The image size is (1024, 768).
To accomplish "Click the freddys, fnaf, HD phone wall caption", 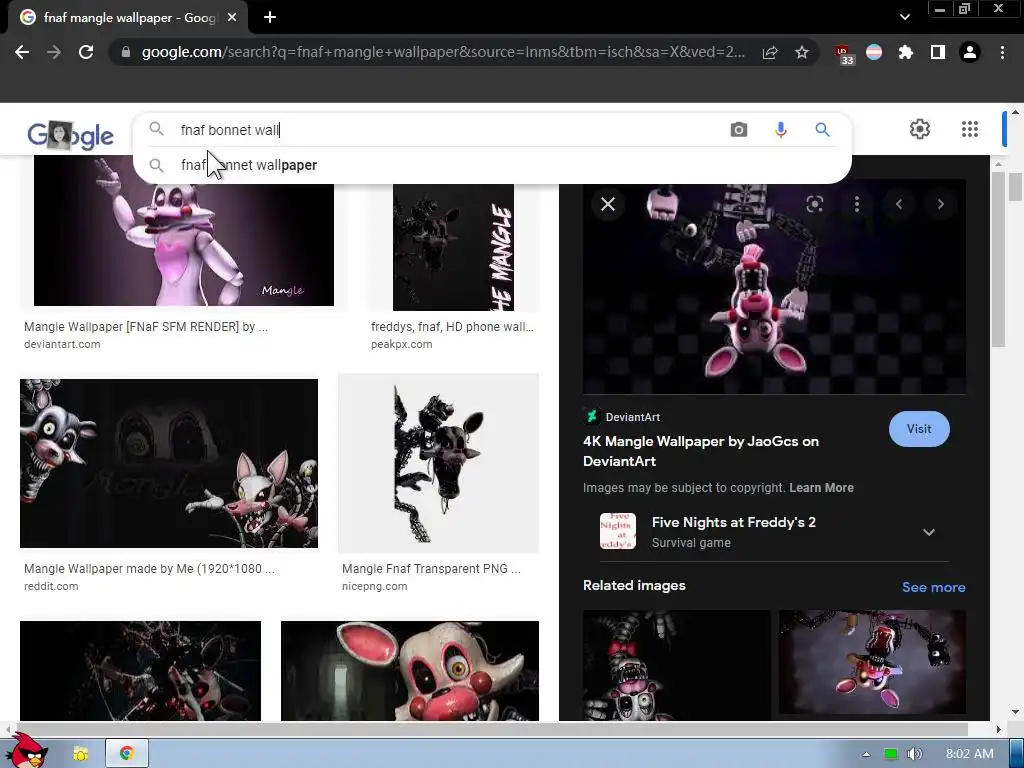I will pos(452,327).
